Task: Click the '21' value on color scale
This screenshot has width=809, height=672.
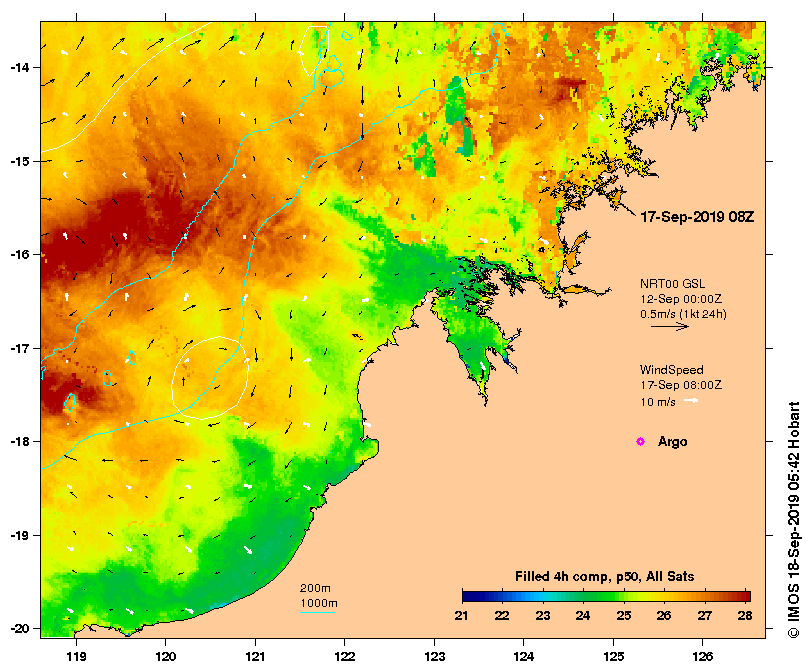Action: pyautogui.click(x=461, y=615)
